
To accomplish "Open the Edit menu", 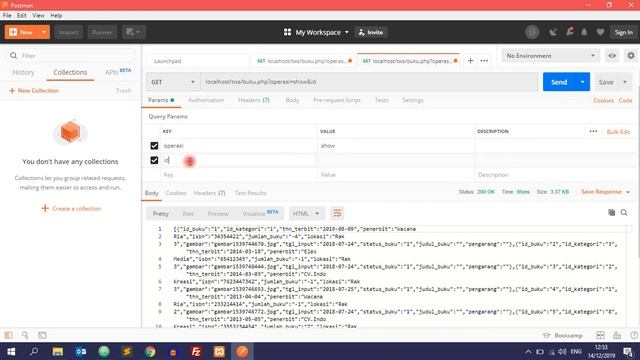I will click(22, 16).
